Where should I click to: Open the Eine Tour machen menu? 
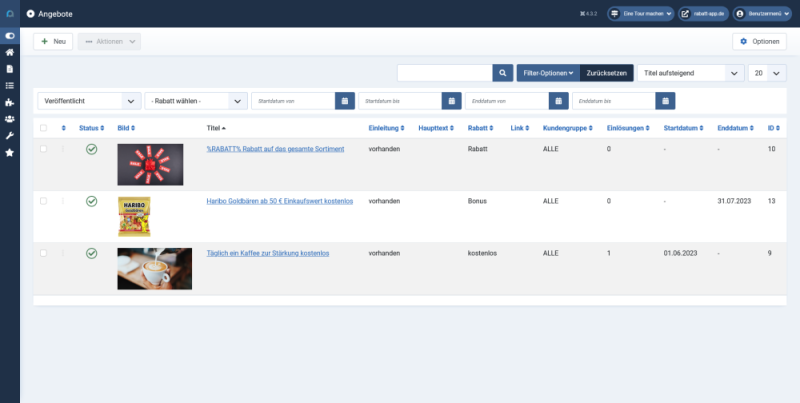pos(640,14)
